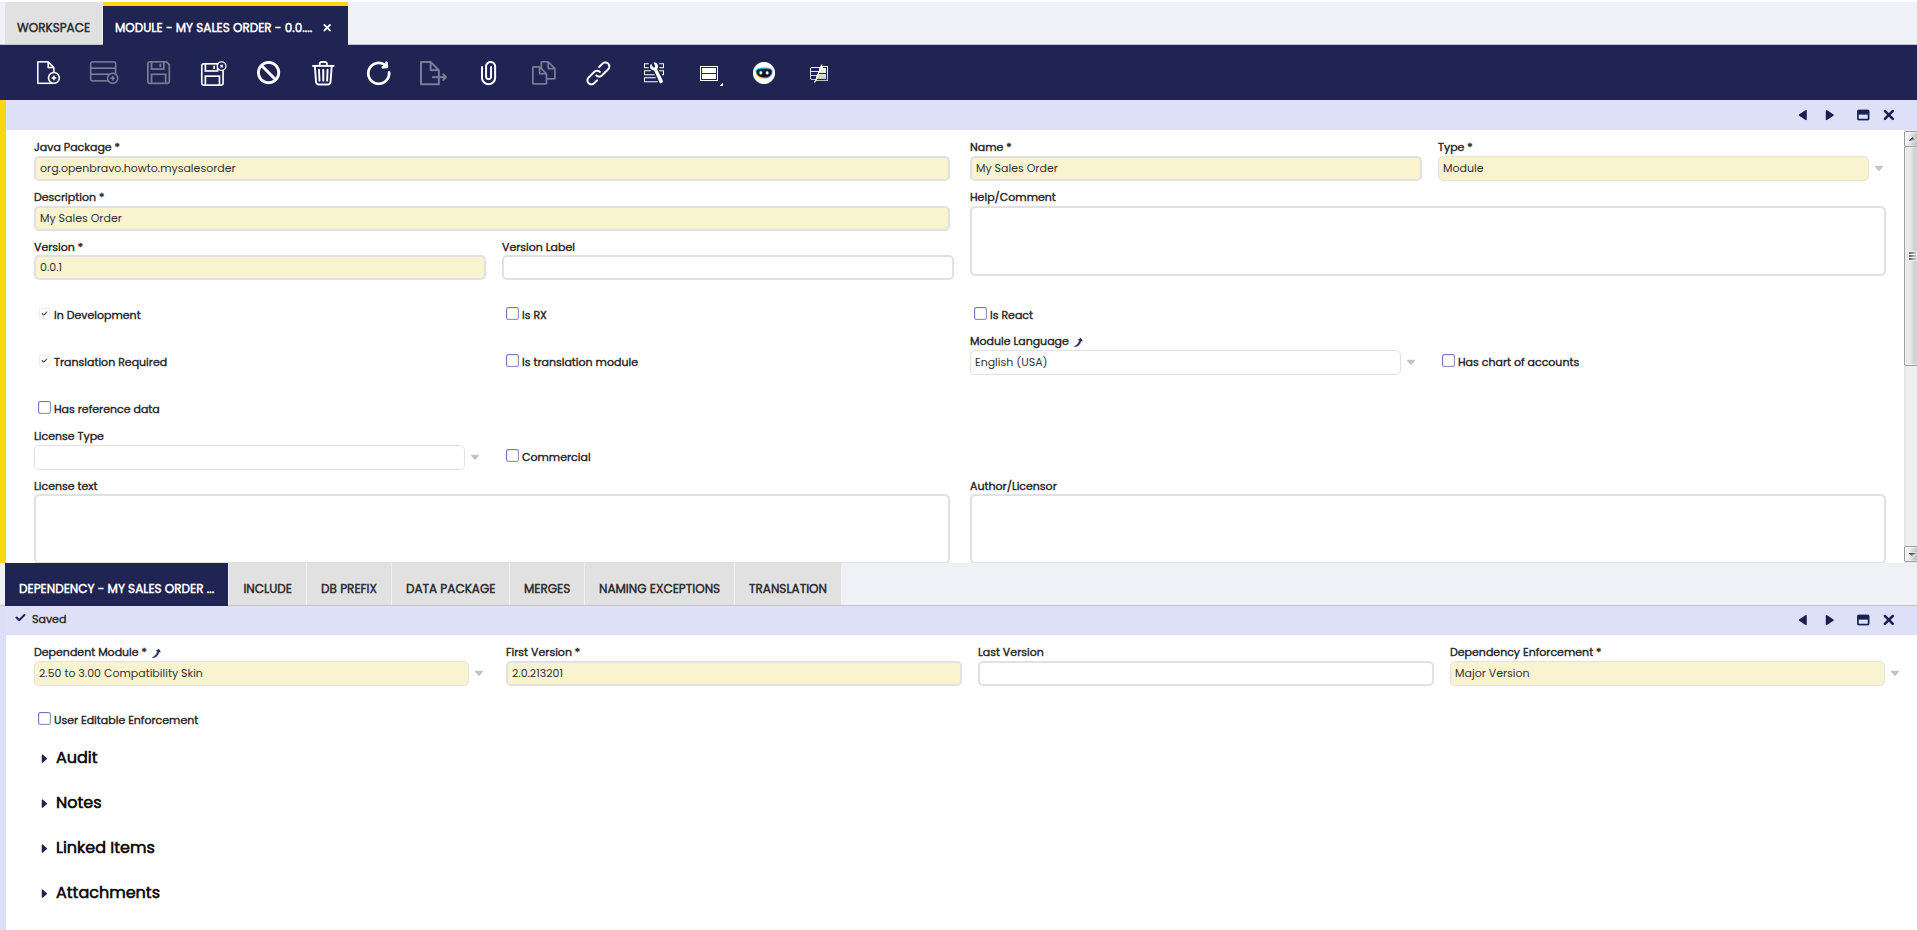Enable the Is RX checkbox
This screenshot has height=930, width=1917.
pos(512,314)
